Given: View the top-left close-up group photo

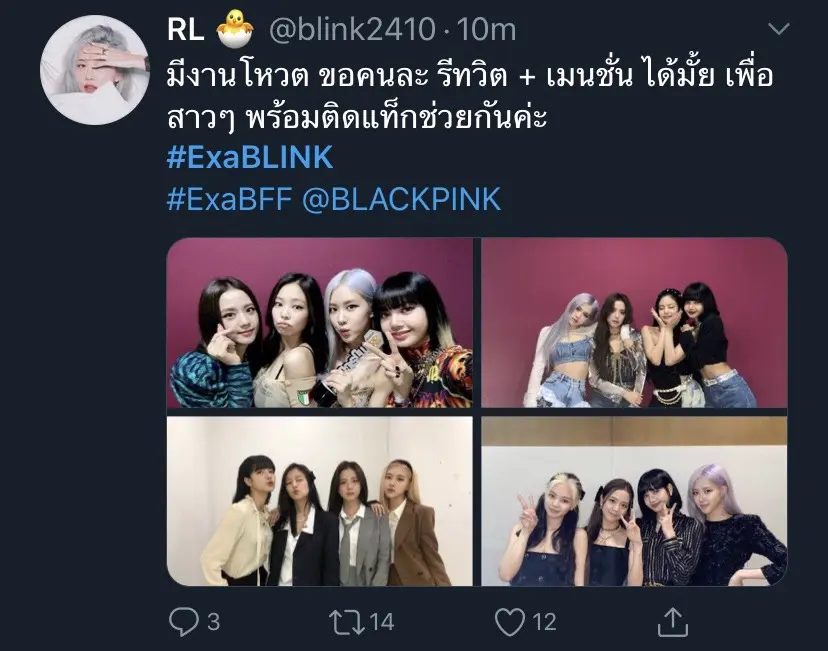Looking at the screenshot, I should (x=319, y=323).
